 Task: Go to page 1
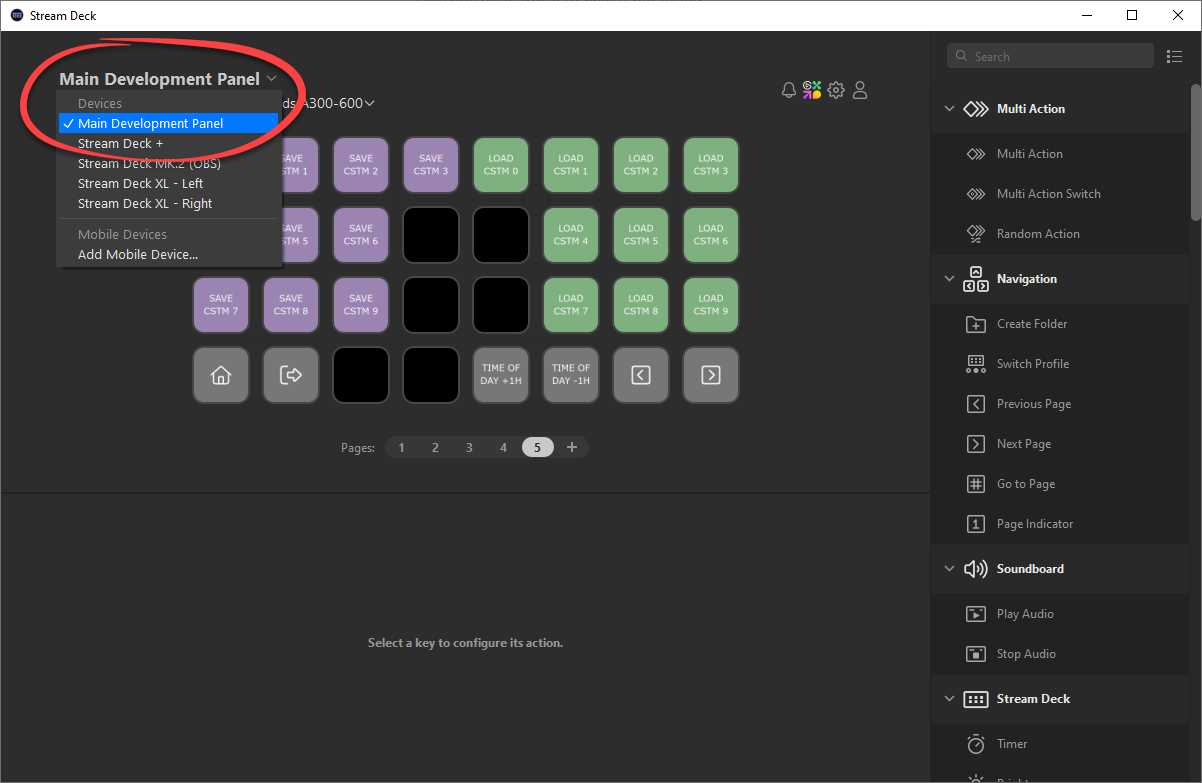point(402,448)
